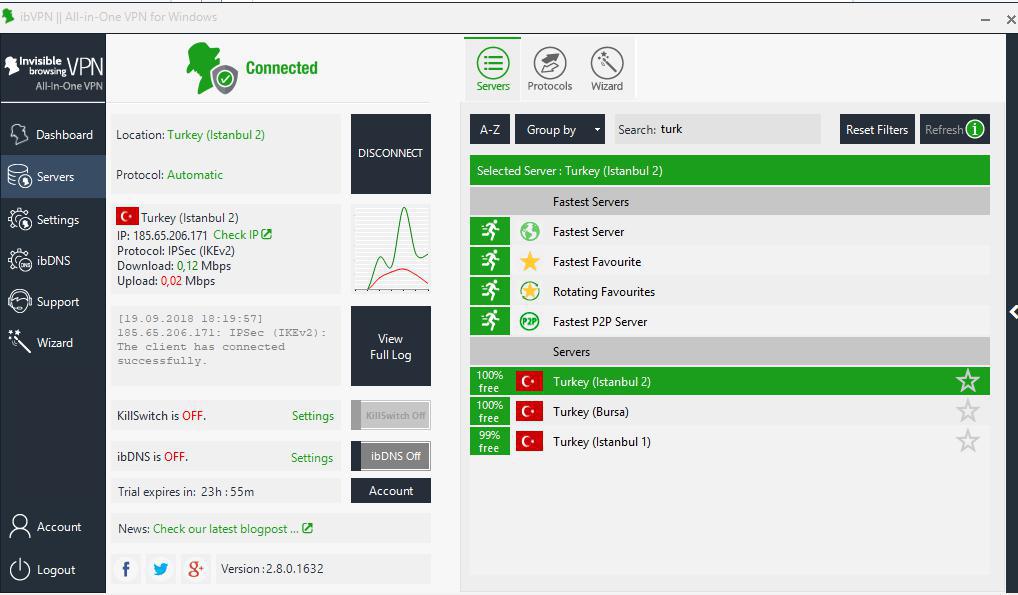Open Settings in the sidebar
This screenshot has height=595, width=1018.
click(x=53, y=220)
